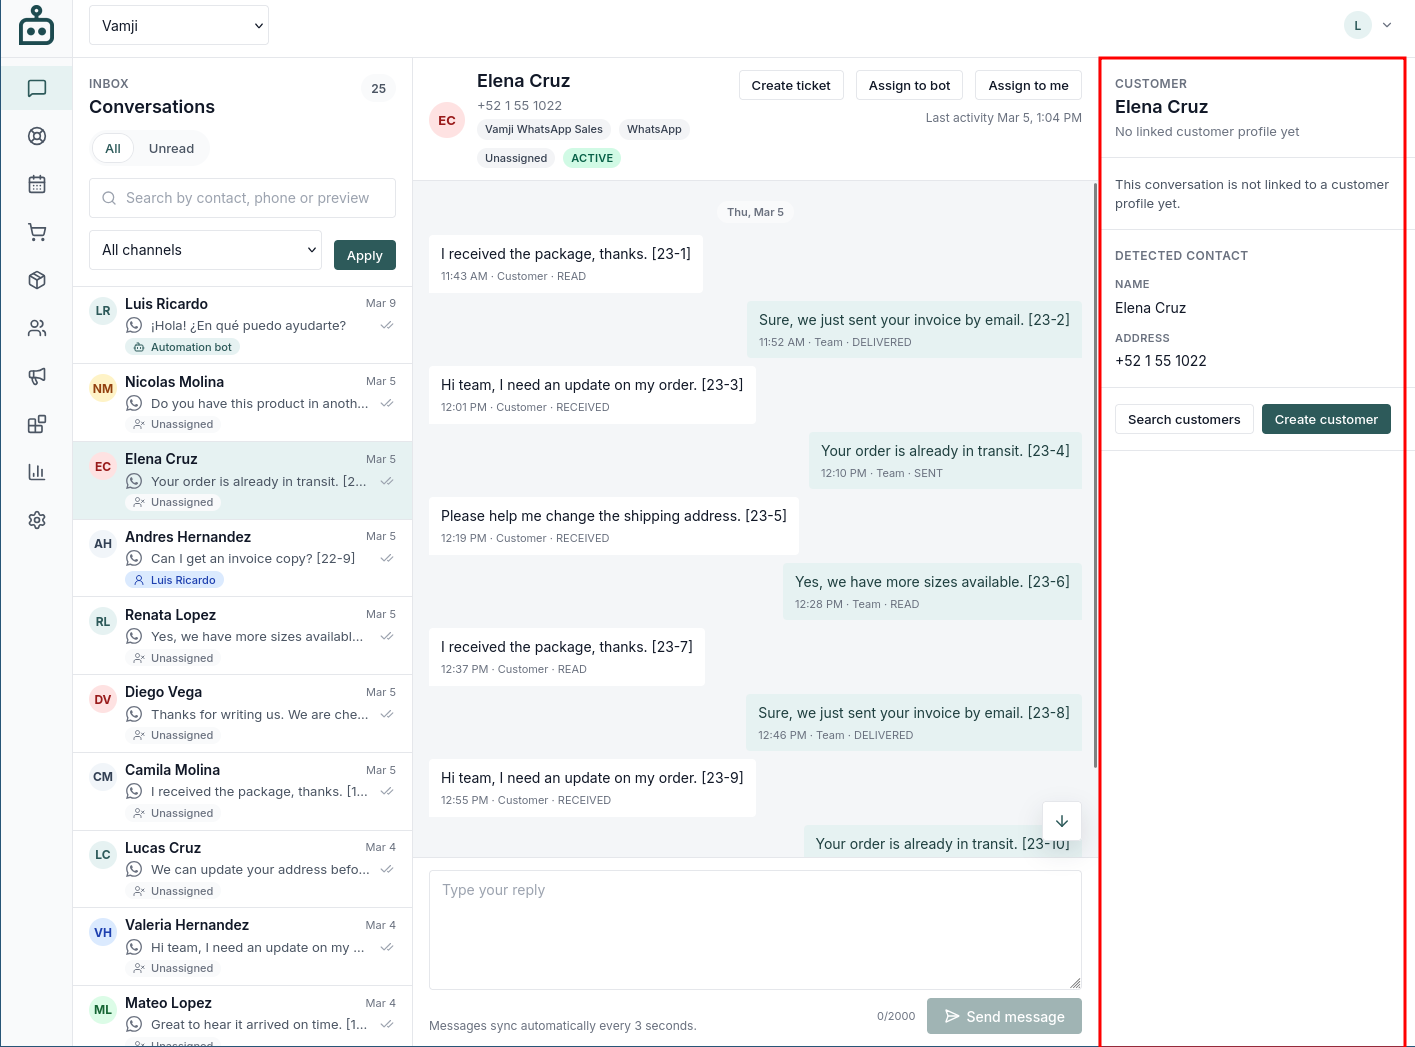Open the conversation with Renata Lopez
Image resolution: width=1415 pixels, height=1047 pixels.
point(242,634)
